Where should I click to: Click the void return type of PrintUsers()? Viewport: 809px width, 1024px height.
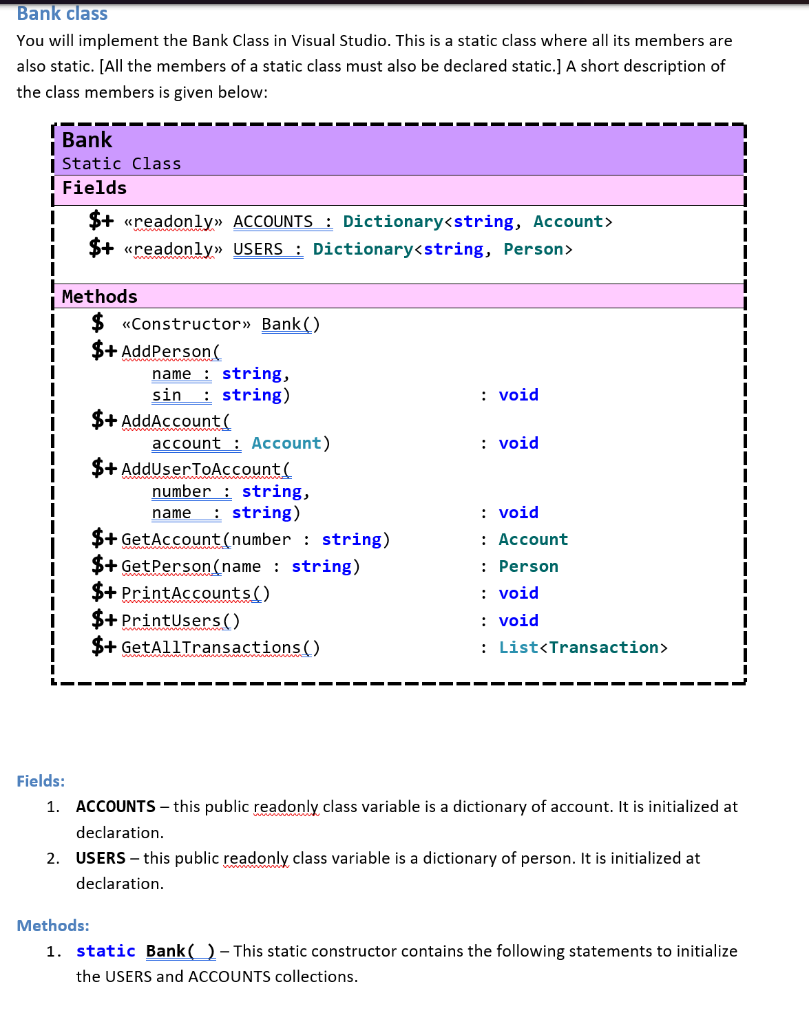pos(518,620)
